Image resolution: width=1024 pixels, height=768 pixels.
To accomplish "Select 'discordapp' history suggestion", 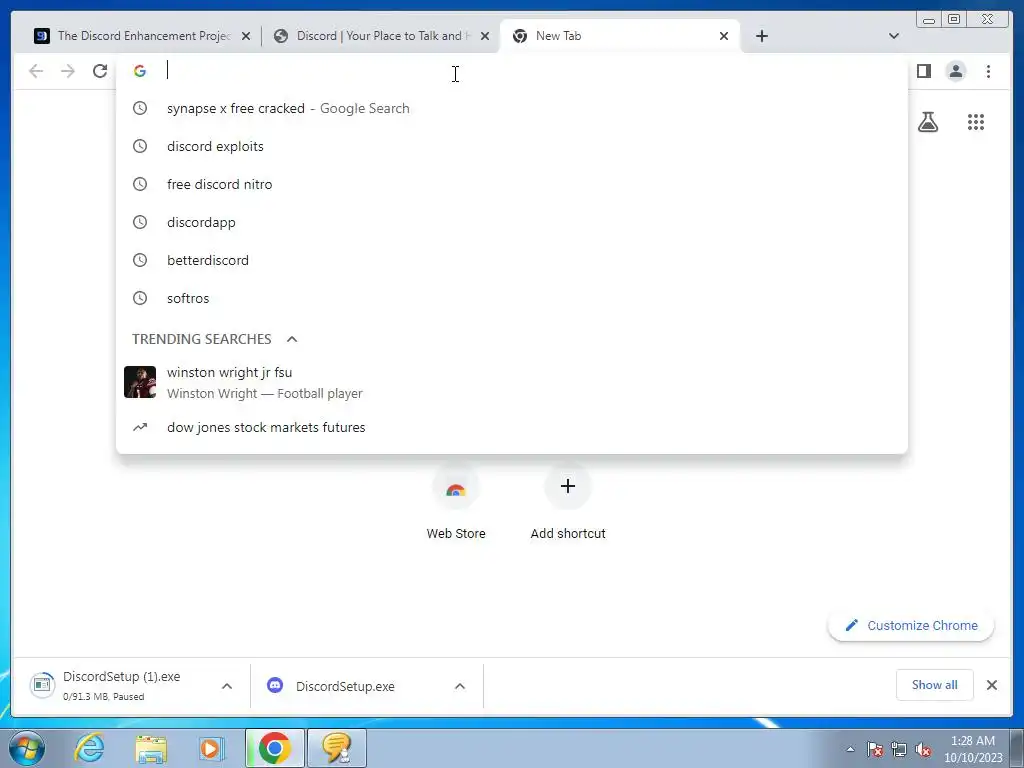I will (x=511, y=222).
